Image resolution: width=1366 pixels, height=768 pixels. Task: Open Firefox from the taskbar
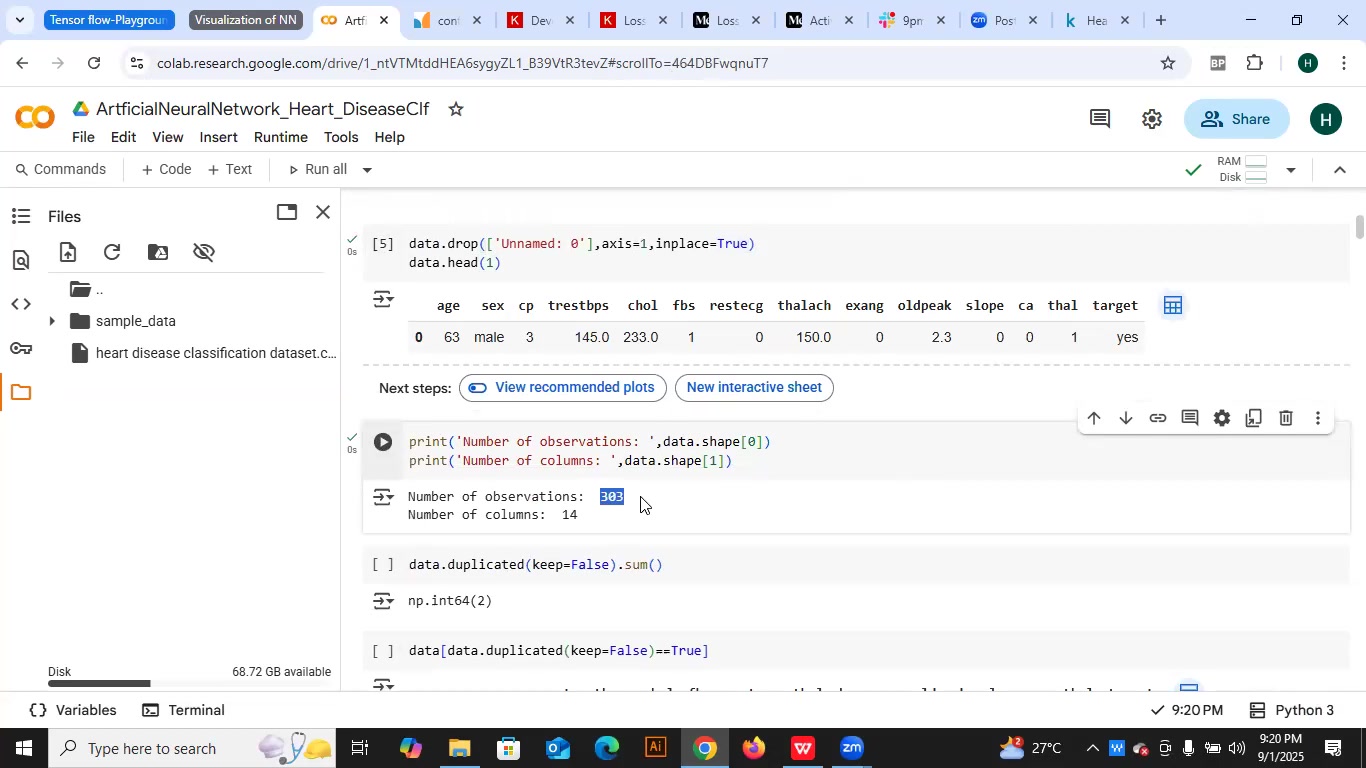753,748
